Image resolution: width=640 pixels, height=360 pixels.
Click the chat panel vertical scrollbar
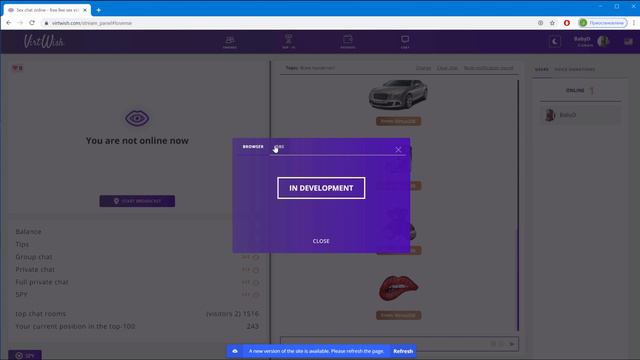coord(518,205)
